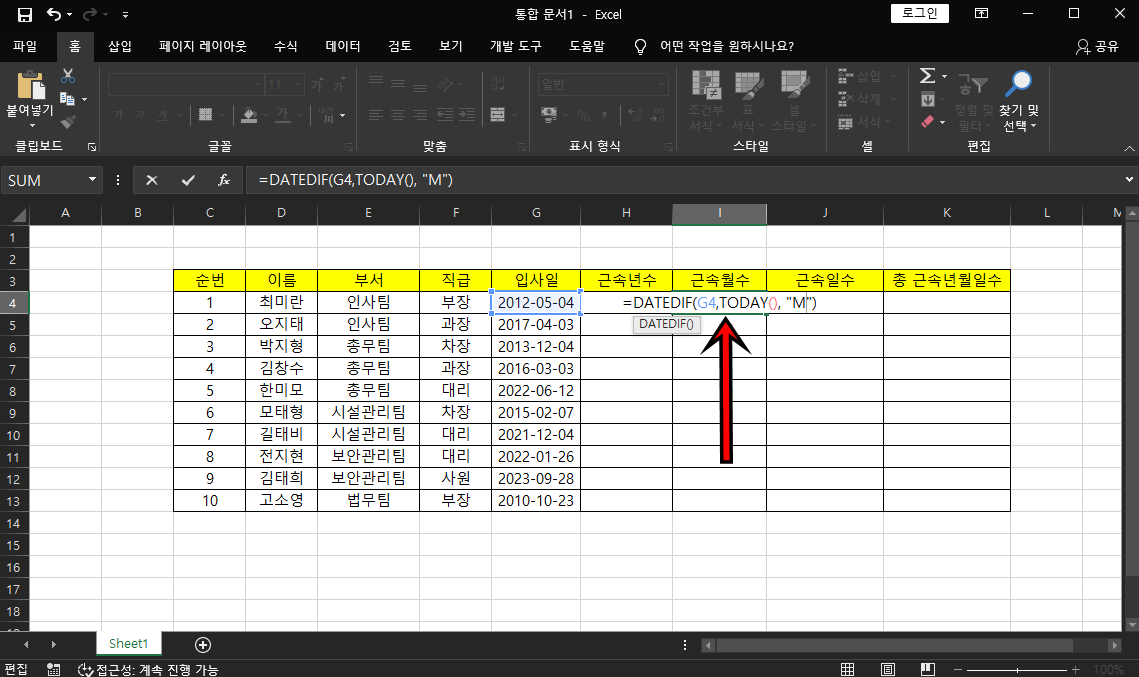Select row 4 header
The image size is (1139, 677).
pos(13,303)
